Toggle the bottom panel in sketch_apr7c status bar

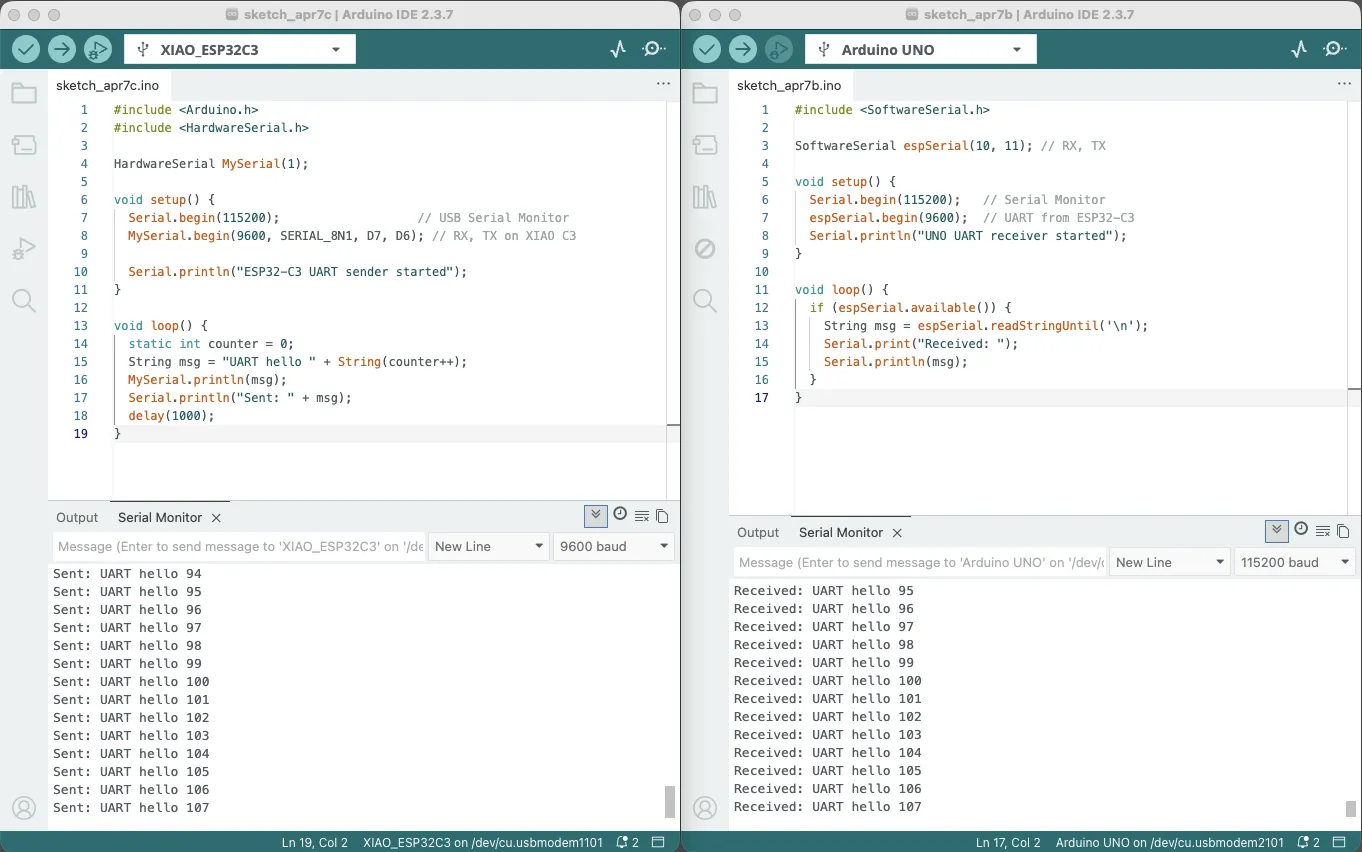(x=658, y=842)
